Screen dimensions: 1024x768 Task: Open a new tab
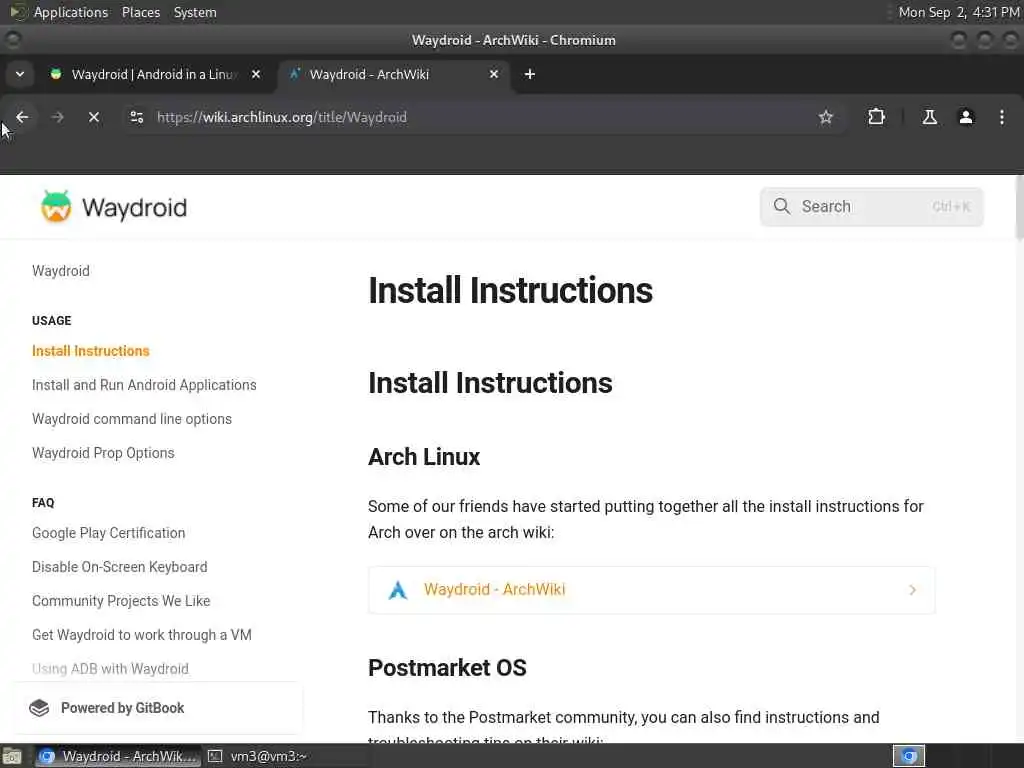(x=530, y=74)
